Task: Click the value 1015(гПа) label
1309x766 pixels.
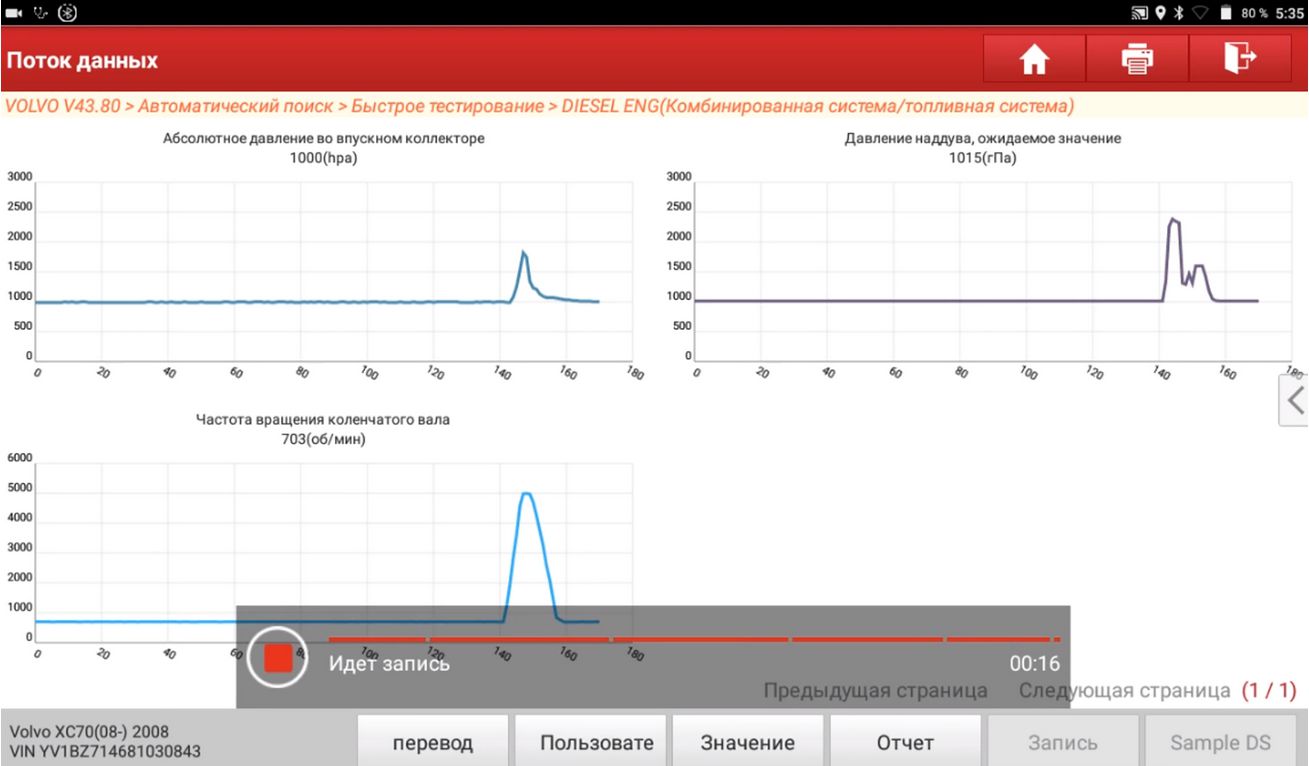Action: click(983, 156)
